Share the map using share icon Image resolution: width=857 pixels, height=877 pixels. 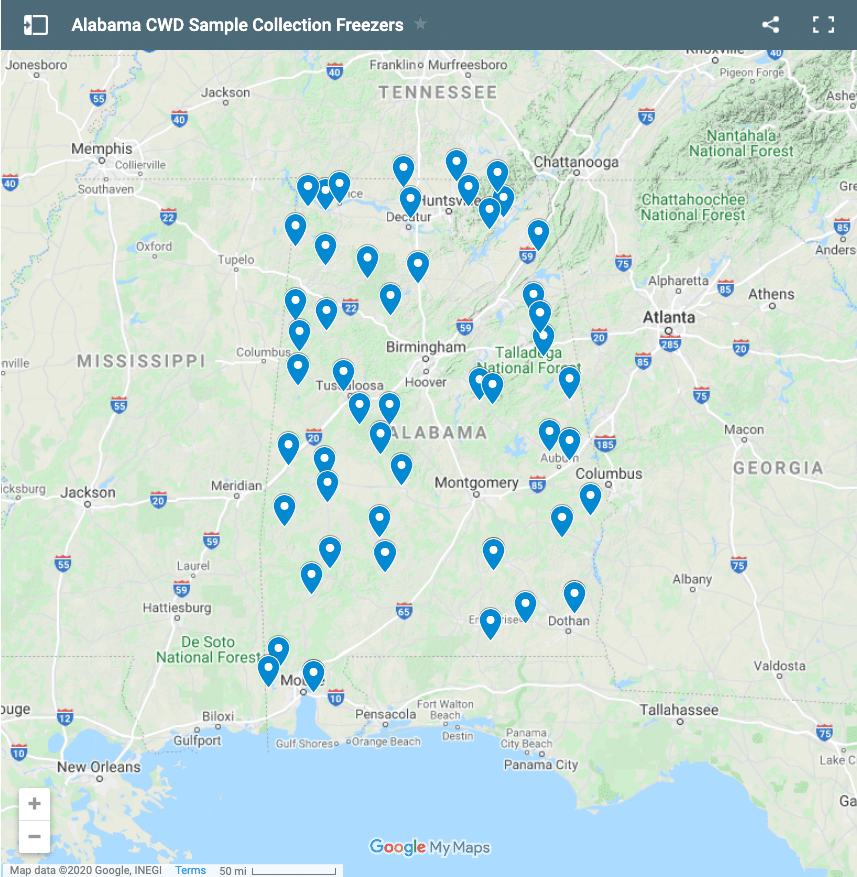pos(770,25)
